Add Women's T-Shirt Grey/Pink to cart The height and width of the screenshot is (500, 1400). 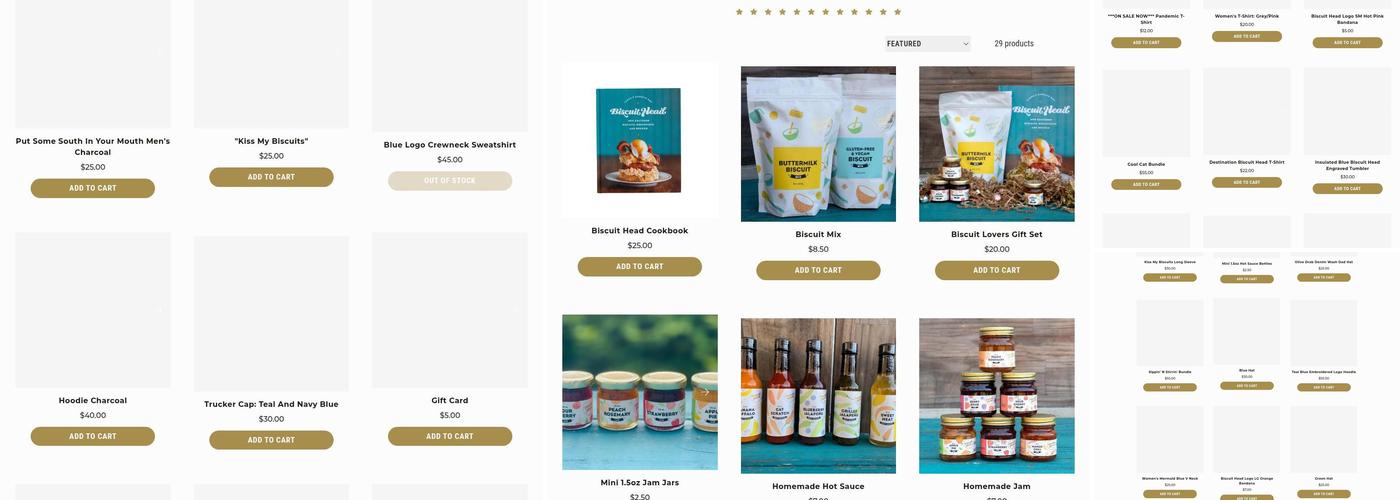click(1247, 36)
